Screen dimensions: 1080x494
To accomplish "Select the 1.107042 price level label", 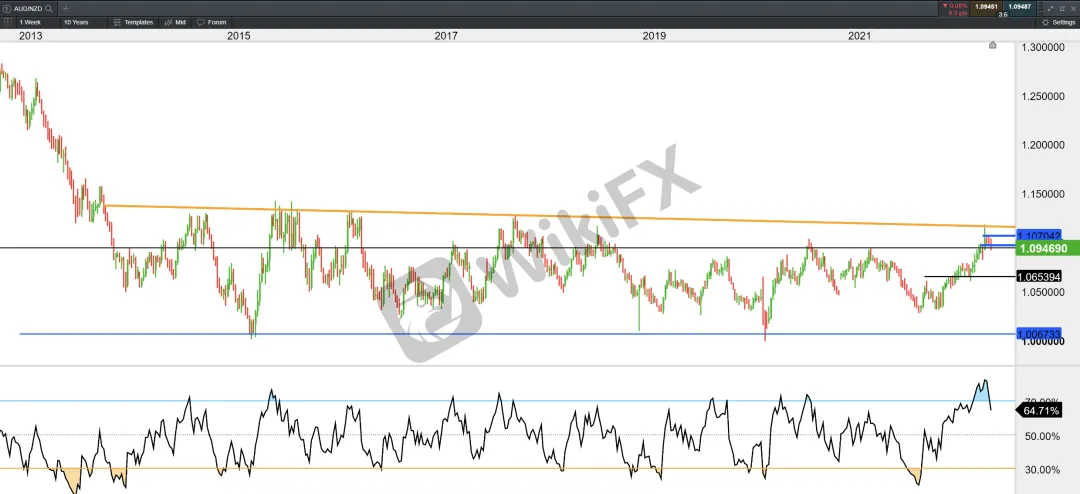I will coord(1039,235).
